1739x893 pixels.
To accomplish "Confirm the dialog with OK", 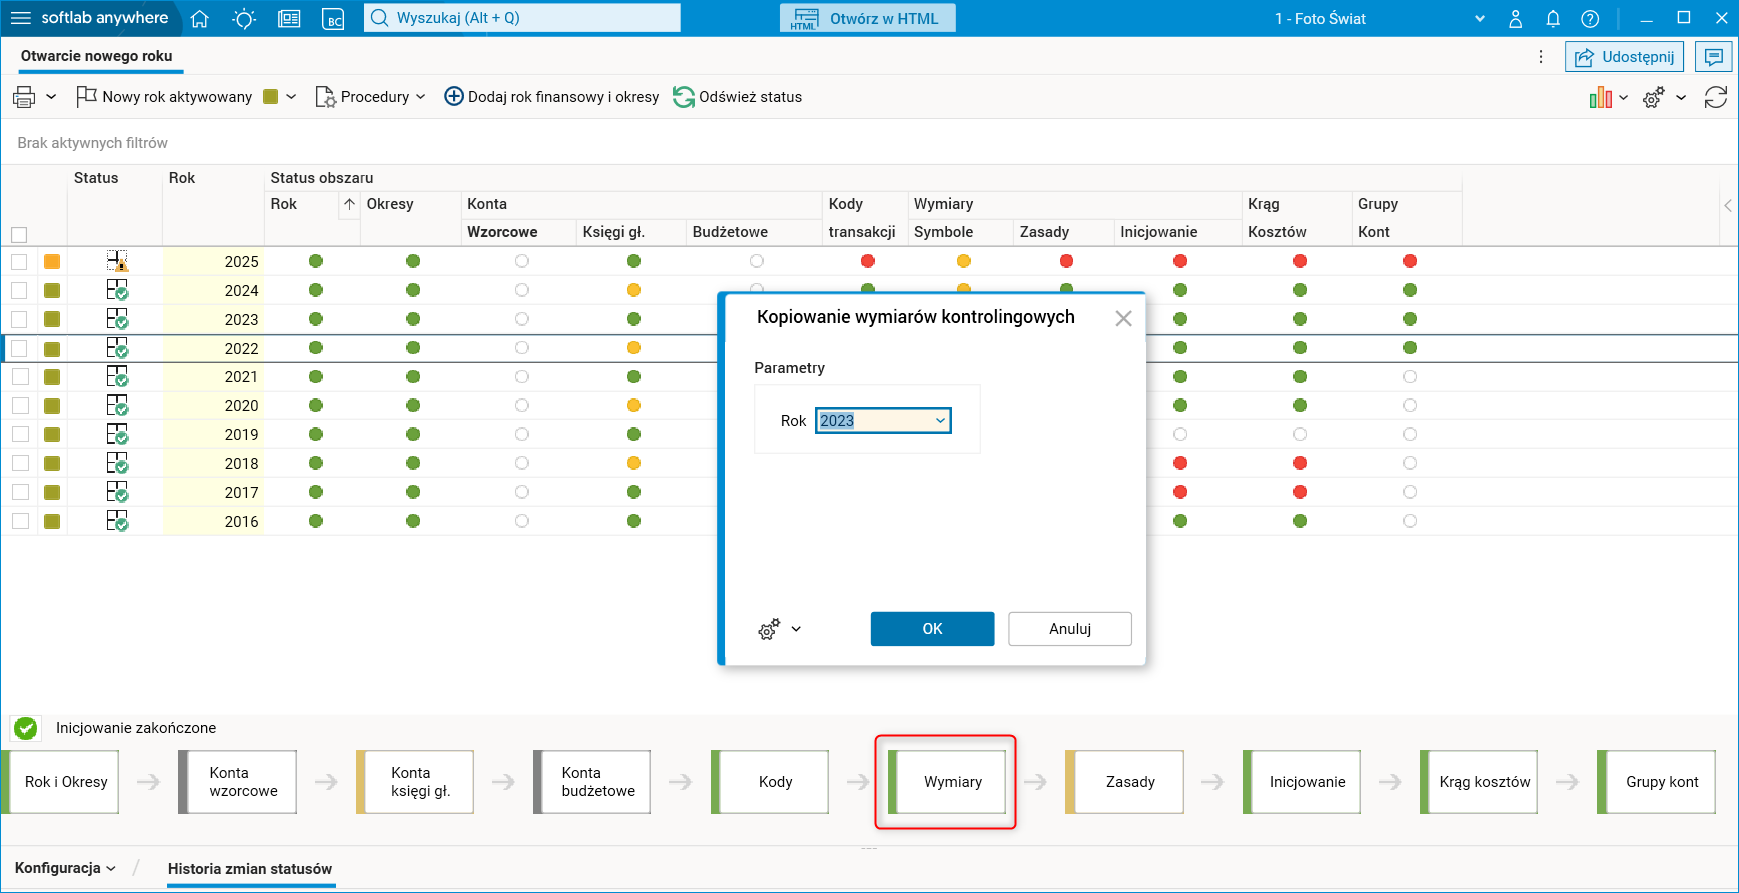I will 932,629.
